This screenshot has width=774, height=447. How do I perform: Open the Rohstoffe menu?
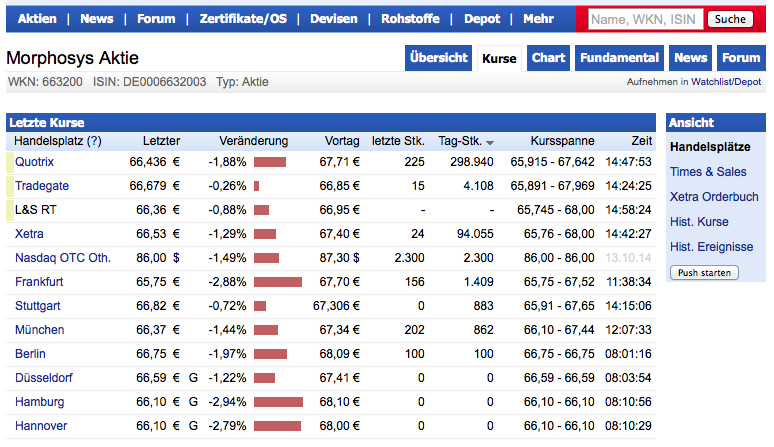(410, 19)
